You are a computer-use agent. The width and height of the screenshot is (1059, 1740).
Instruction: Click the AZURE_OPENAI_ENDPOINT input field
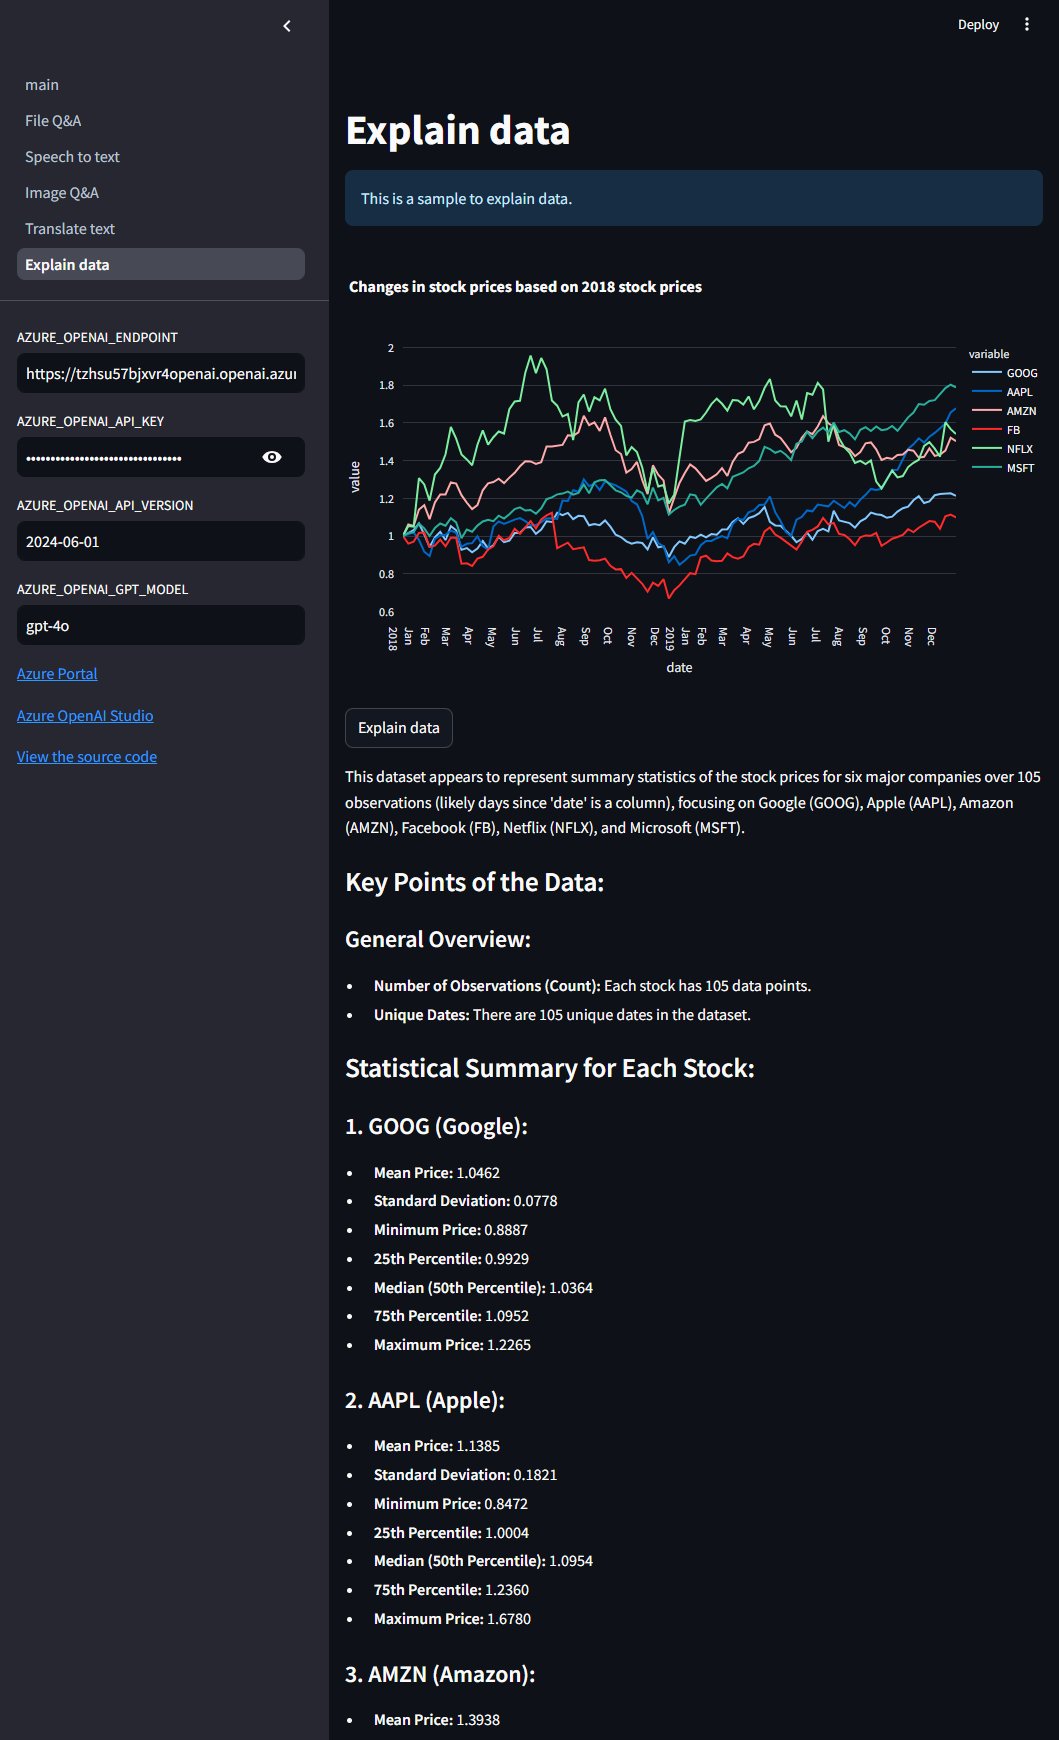(160, 373)
